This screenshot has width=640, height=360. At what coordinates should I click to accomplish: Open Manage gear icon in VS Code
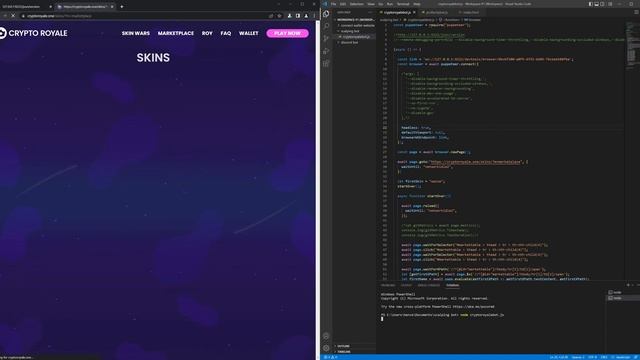326,348
